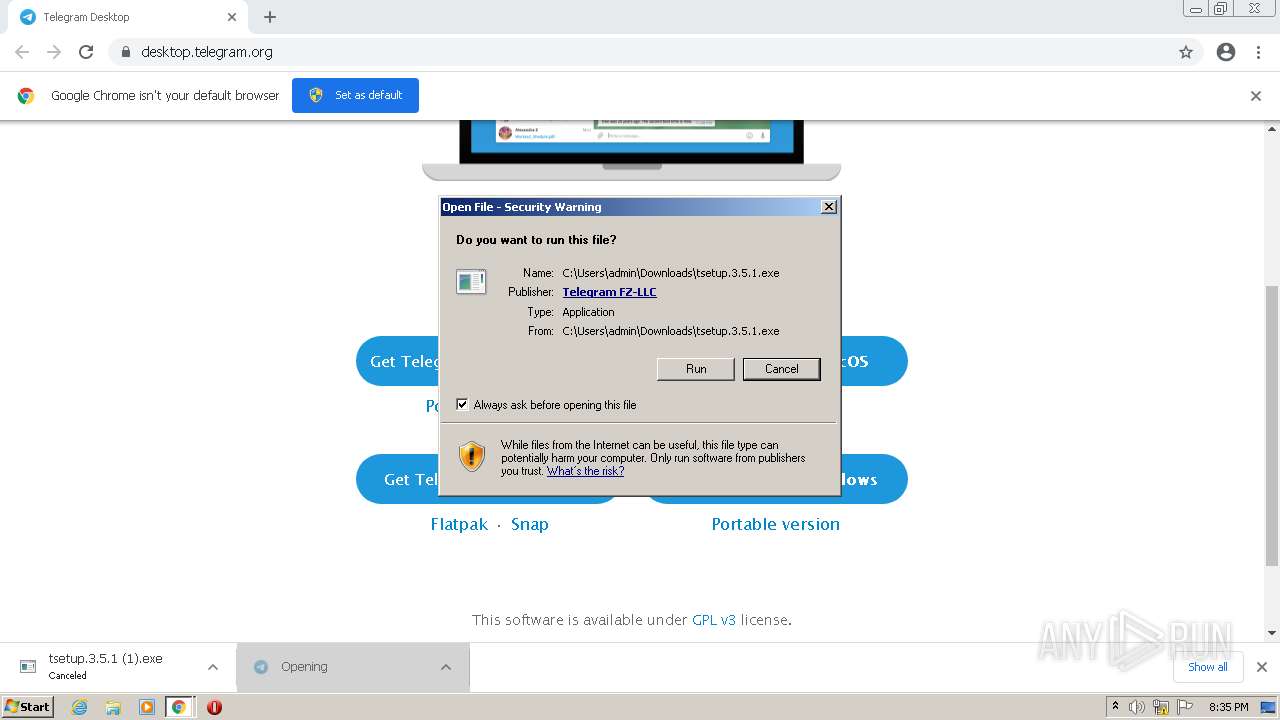Open the Flatpak link
The image size is (1280, 720).
pos(459,524)
